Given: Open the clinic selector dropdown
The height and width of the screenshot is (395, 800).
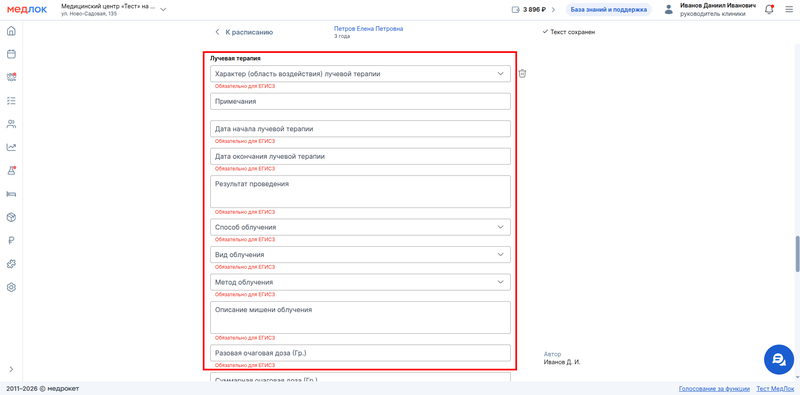Looking at the screenshot, I should tap(114, 10).
